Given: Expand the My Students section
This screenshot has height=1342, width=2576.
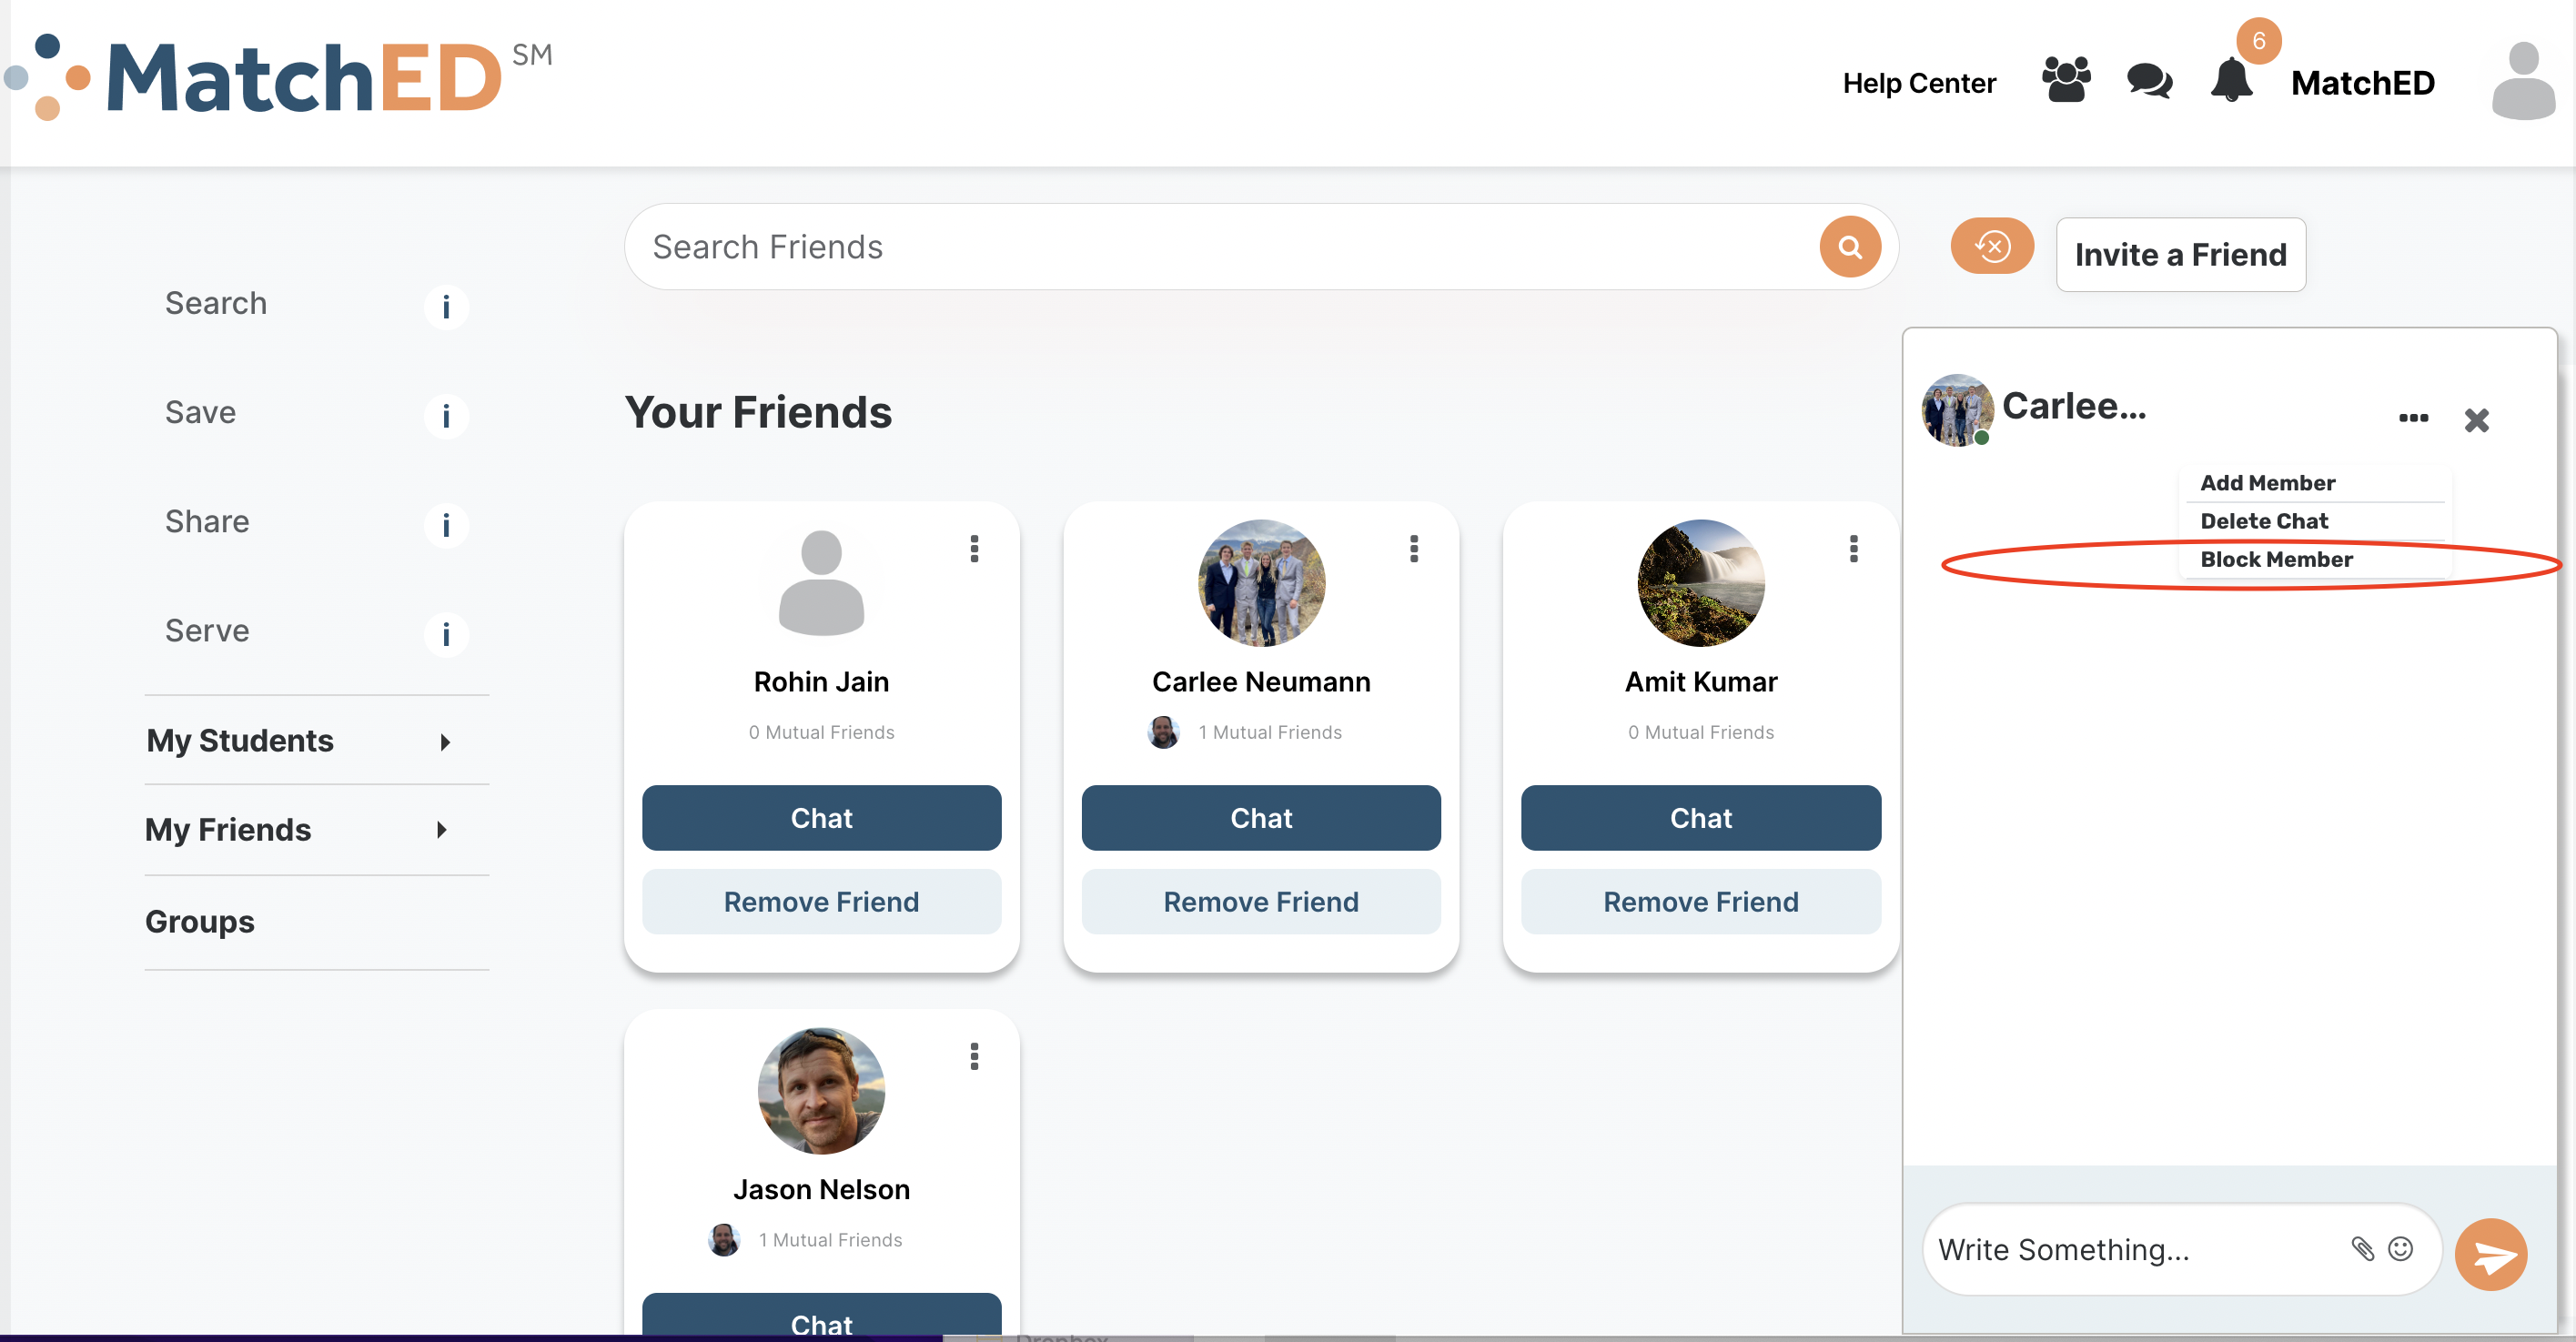Looking at the screenshot, I should 445,742.
